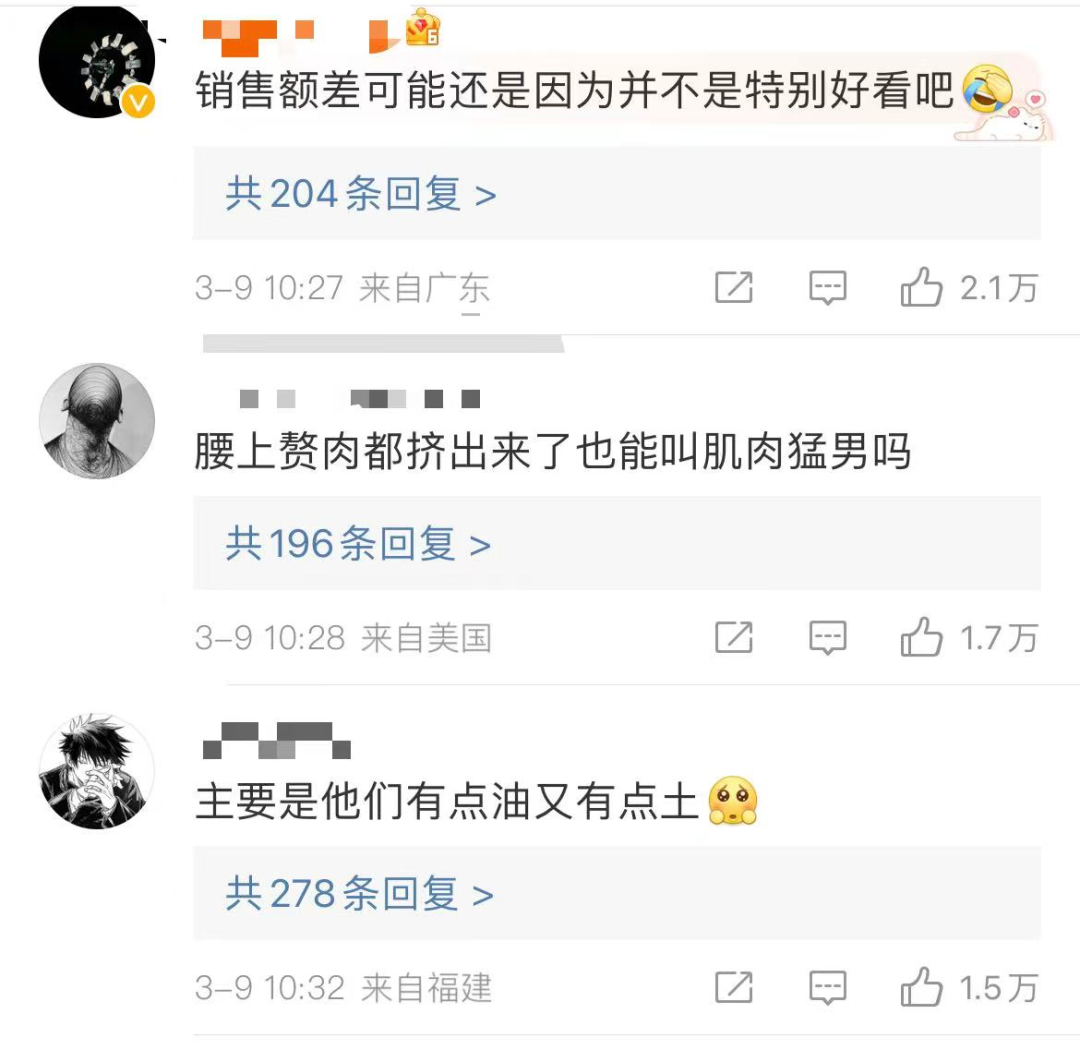The height and width of the screenshot is (1050, 1080).
Task: Reply to the 3-9 10:27 comment
Action: [x=827, y=288]
